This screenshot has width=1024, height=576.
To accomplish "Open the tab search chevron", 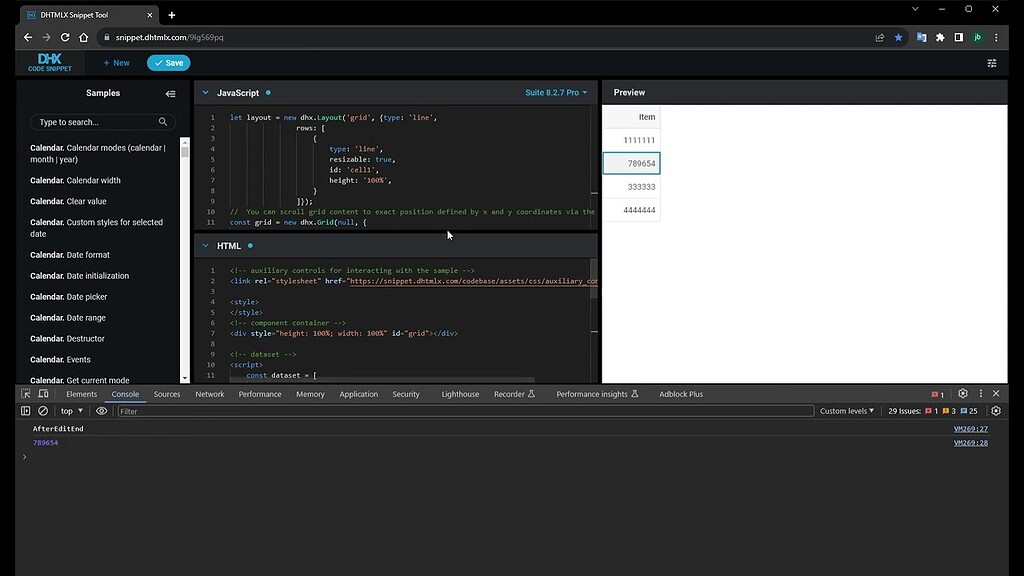I will pyautogui.click(x=915, y=9).
